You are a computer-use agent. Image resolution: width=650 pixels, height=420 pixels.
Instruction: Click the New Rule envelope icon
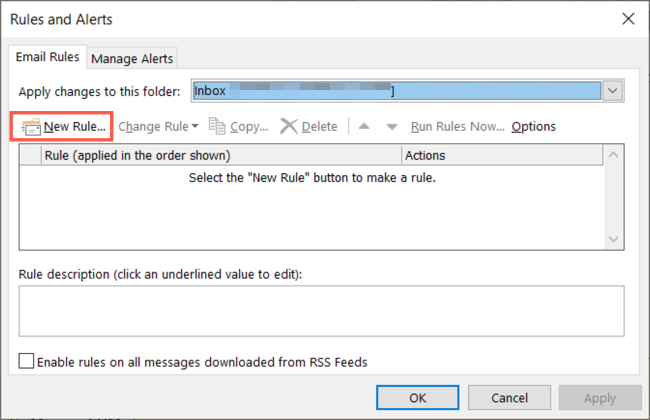click(x=29, y=127)
